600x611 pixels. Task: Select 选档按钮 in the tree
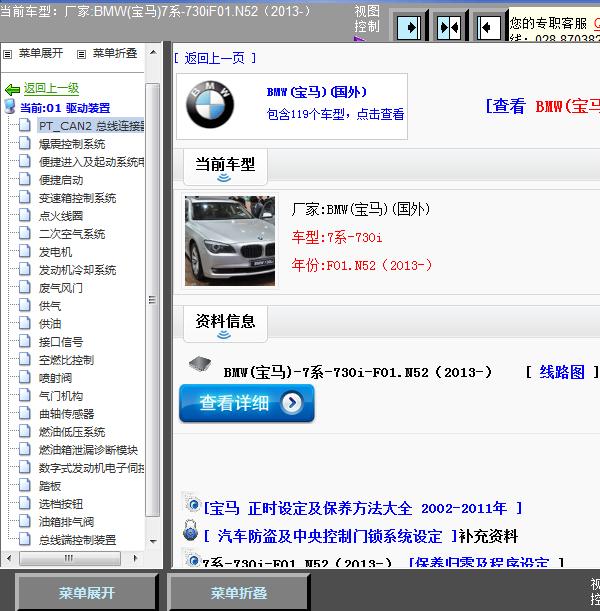[60, 504]
